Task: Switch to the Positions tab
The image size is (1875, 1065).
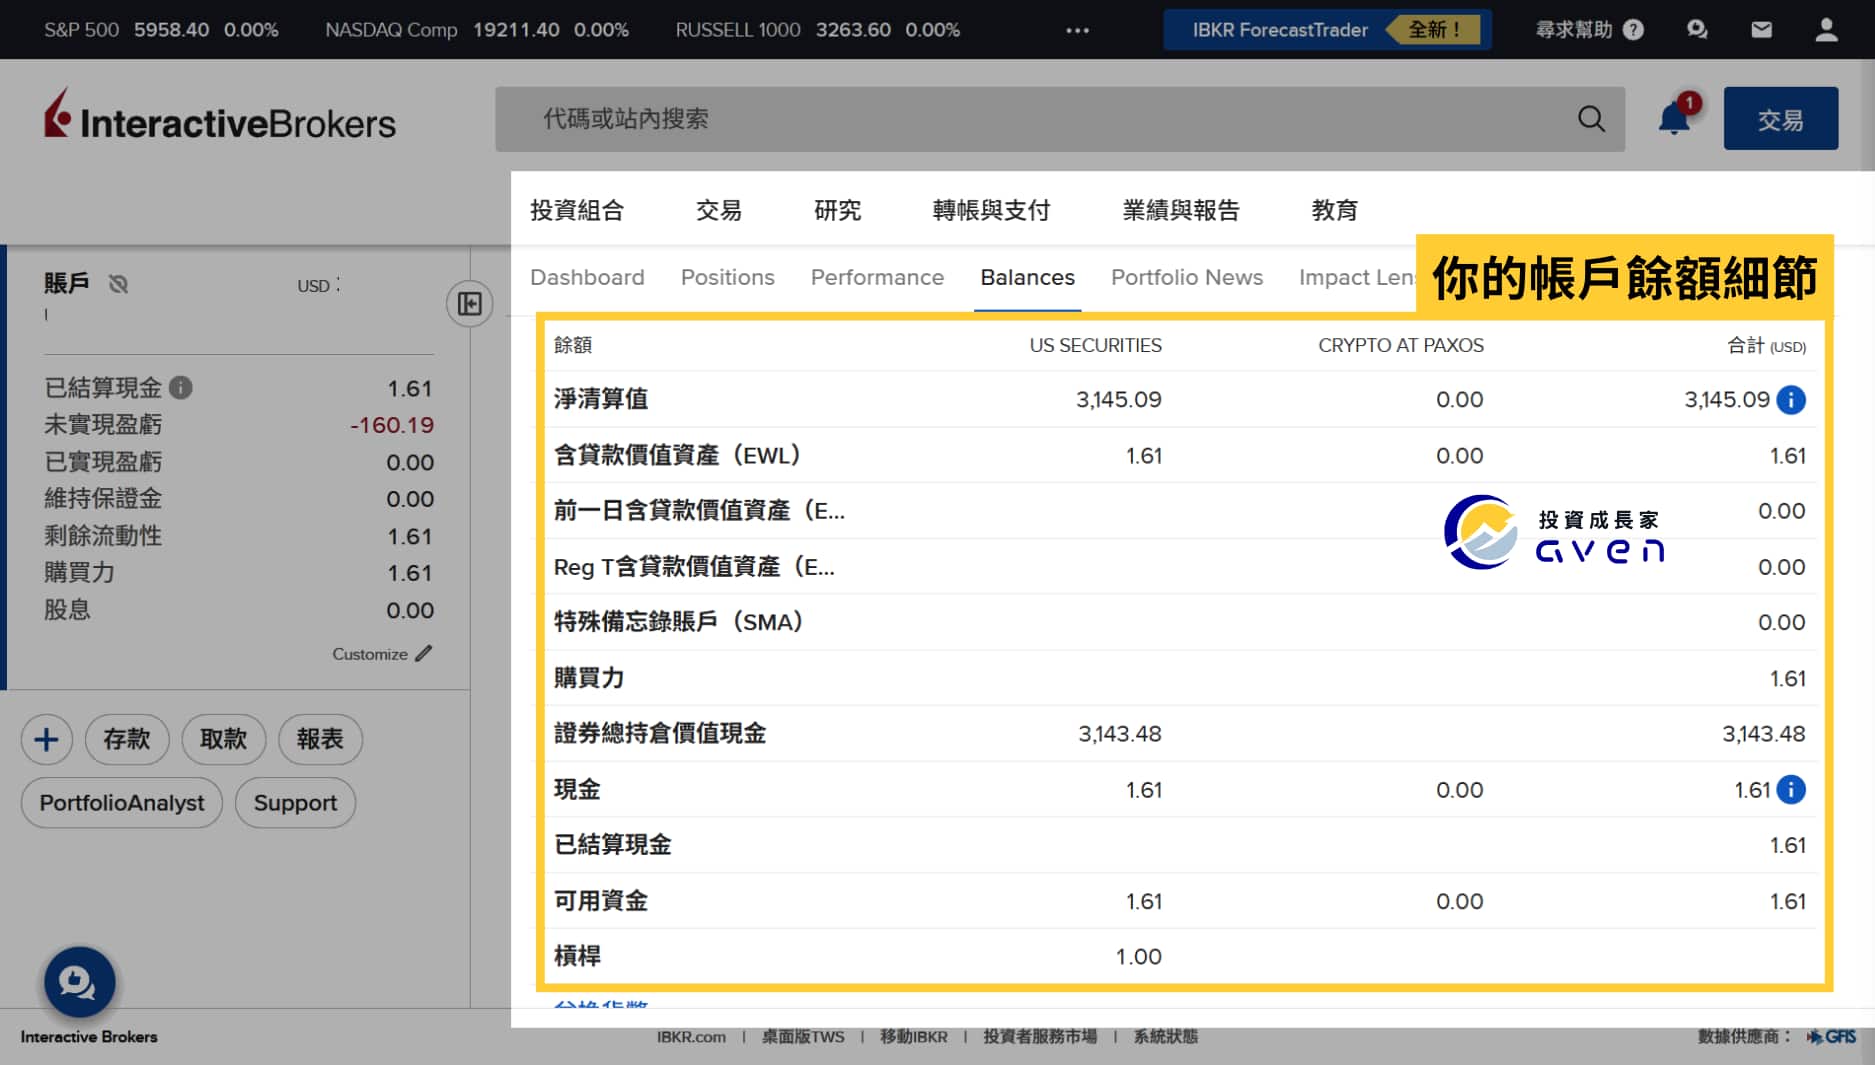Action: (x=728, y=277)
